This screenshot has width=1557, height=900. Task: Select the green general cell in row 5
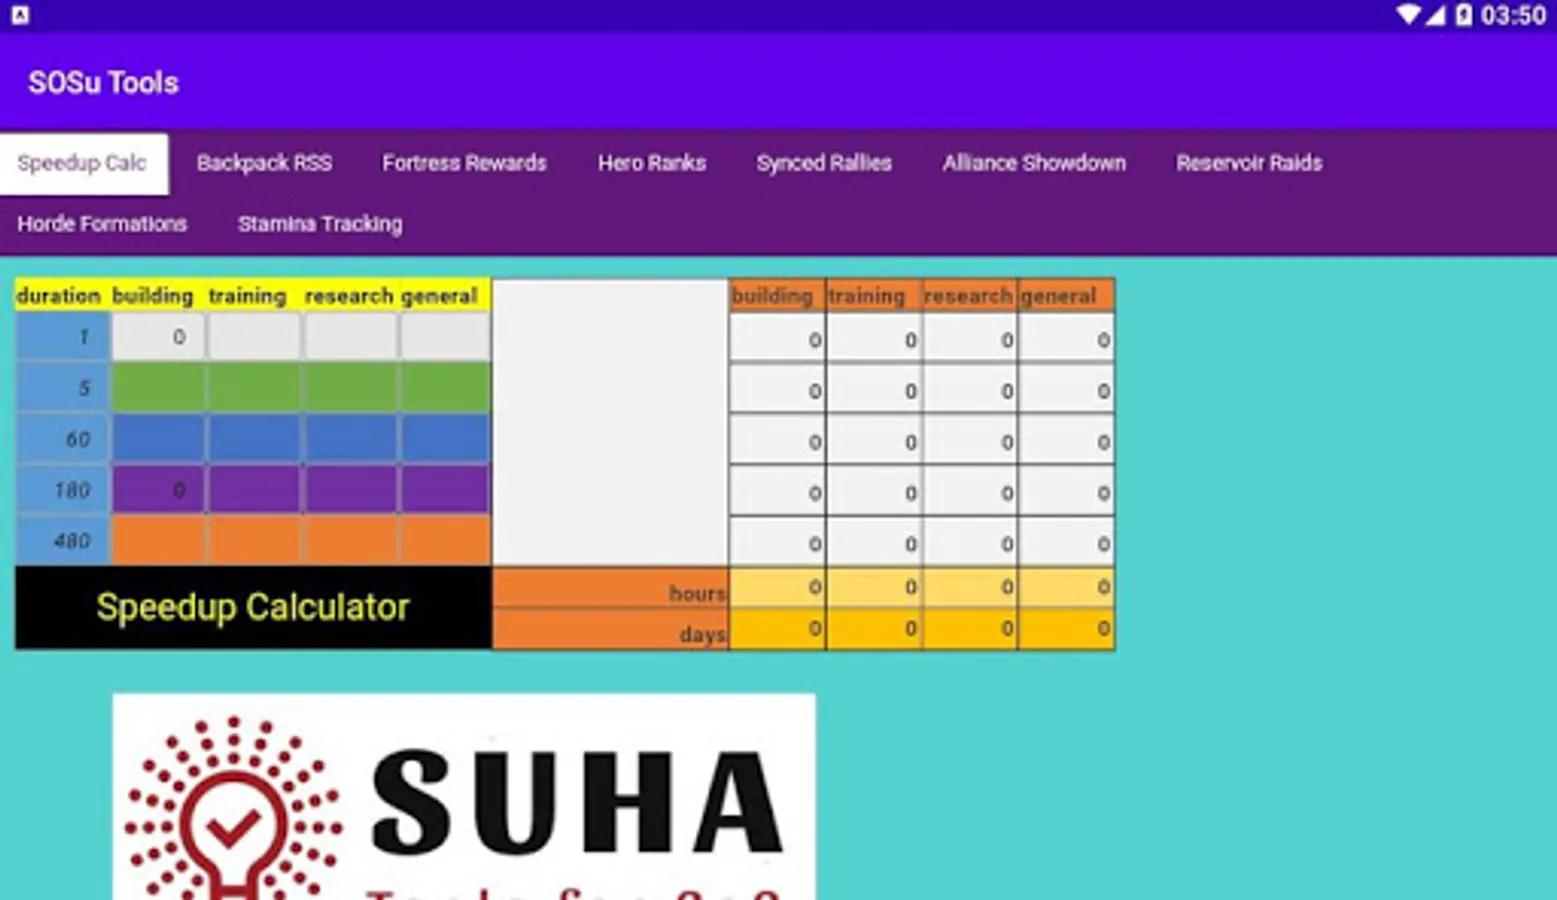[445, 388]
